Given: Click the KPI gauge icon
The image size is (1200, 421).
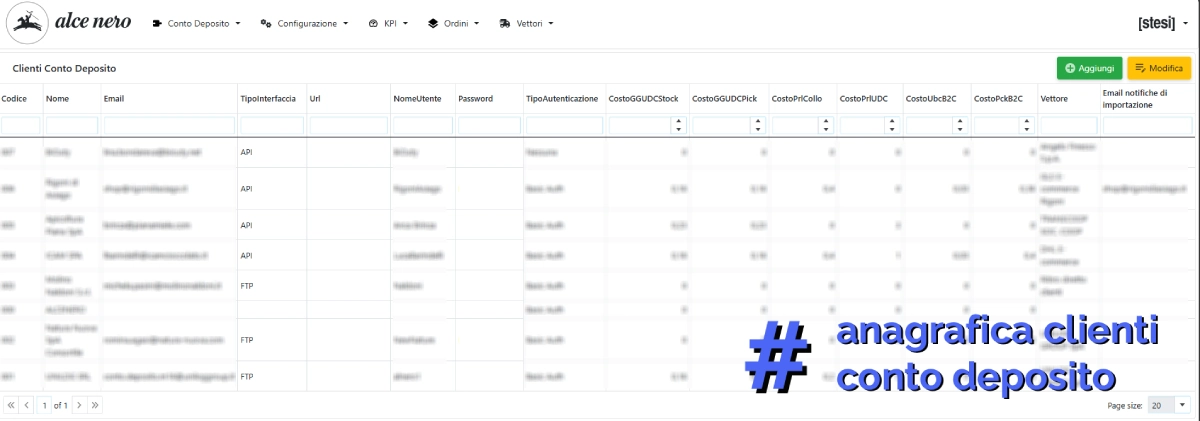Looking at the screenshot, I should [373, 23].
